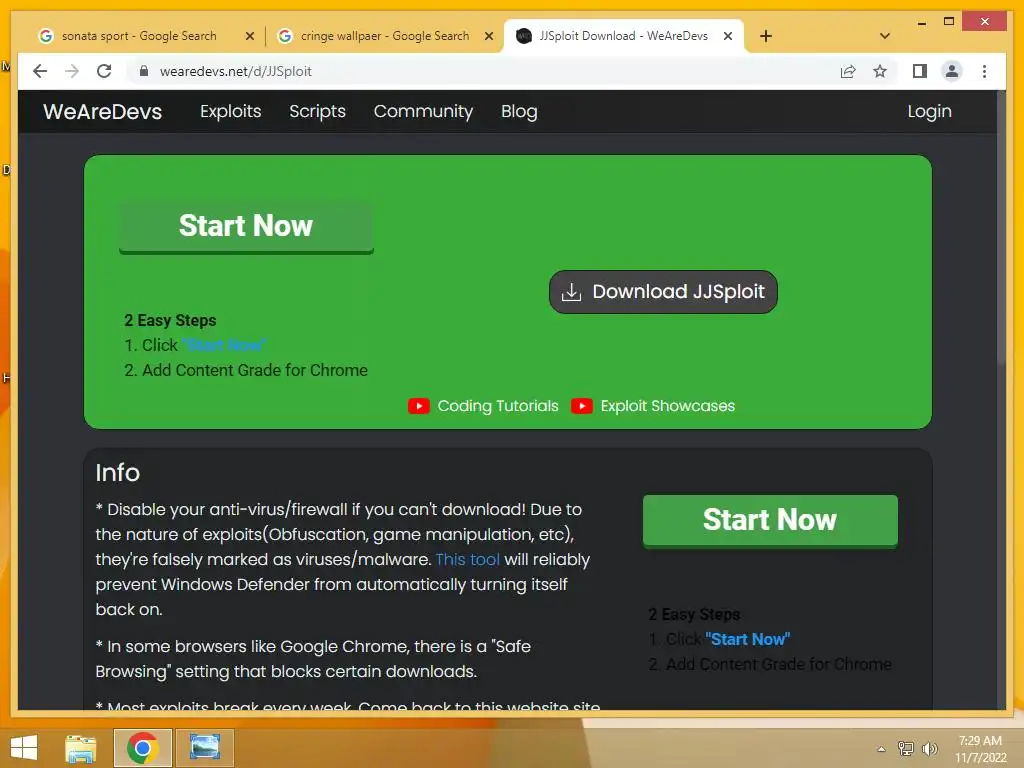
Task: Click Start Now in green banner
Action: (x=246, y=226)
